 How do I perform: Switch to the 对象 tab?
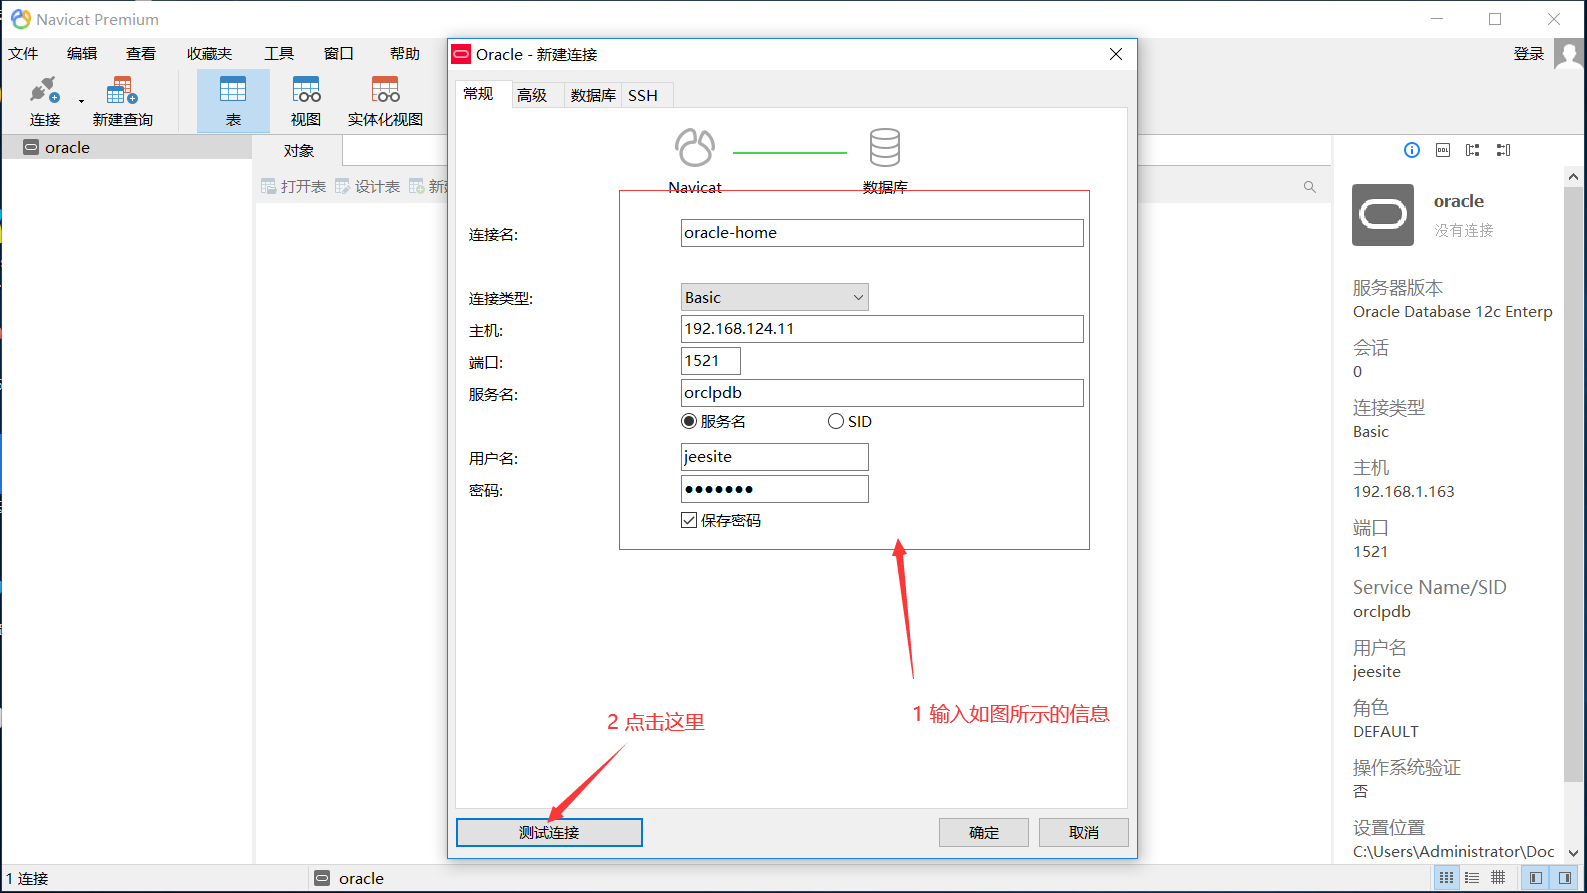[298, 151]
